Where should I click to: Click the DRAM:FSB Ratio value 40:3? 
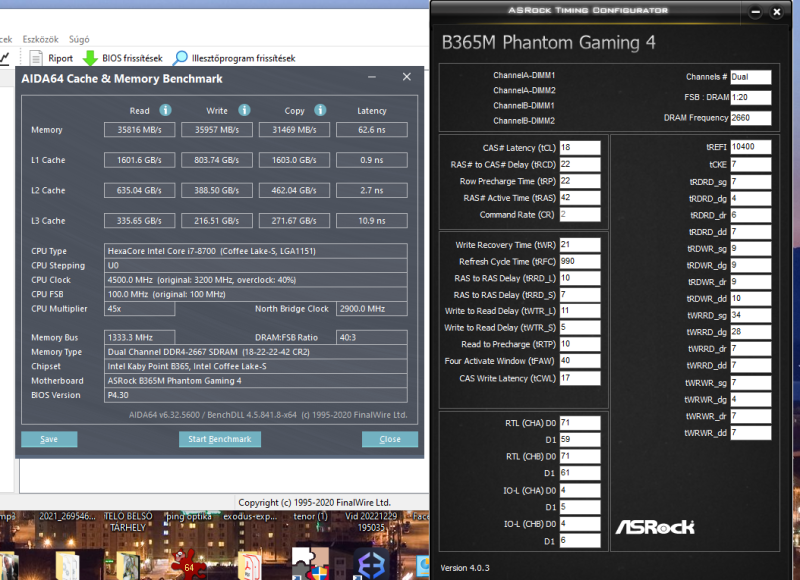(x=372, y=337)
